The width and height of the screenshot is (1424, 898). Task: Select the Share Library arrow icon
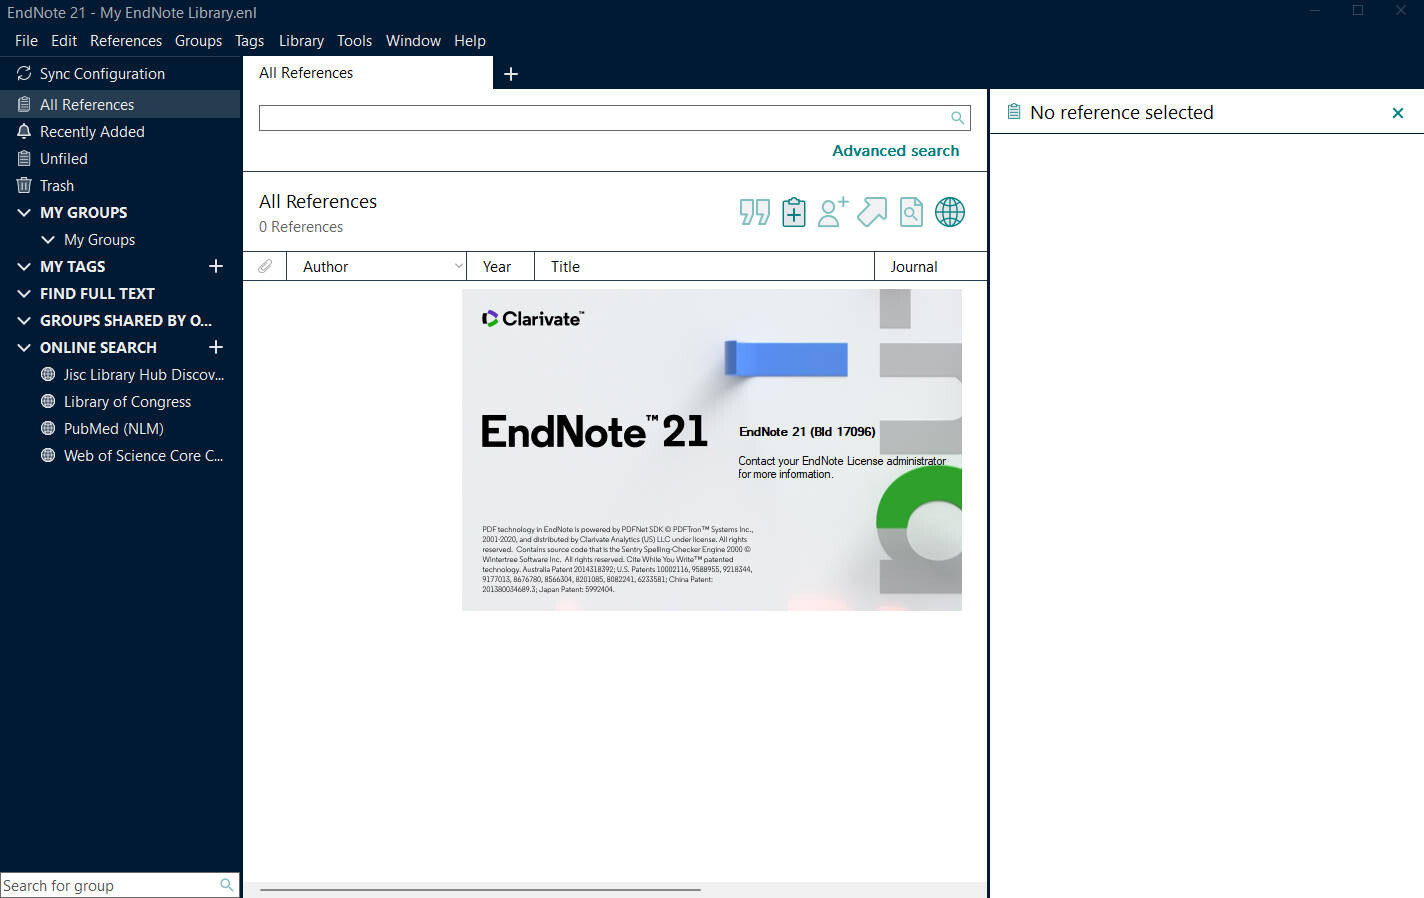click(871, 211)
